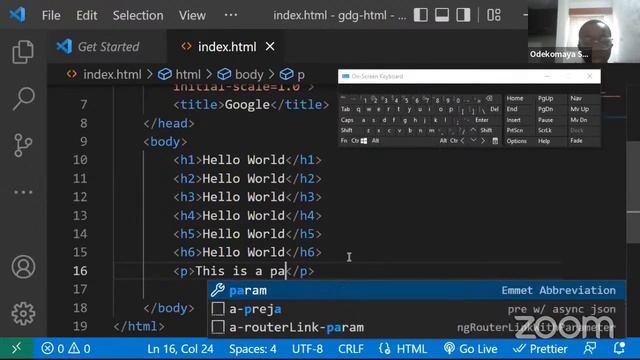Click Windows logo key on On-Screen Keyboard
The width and height of the screenshot is (640, 360).
pos(364,141)
